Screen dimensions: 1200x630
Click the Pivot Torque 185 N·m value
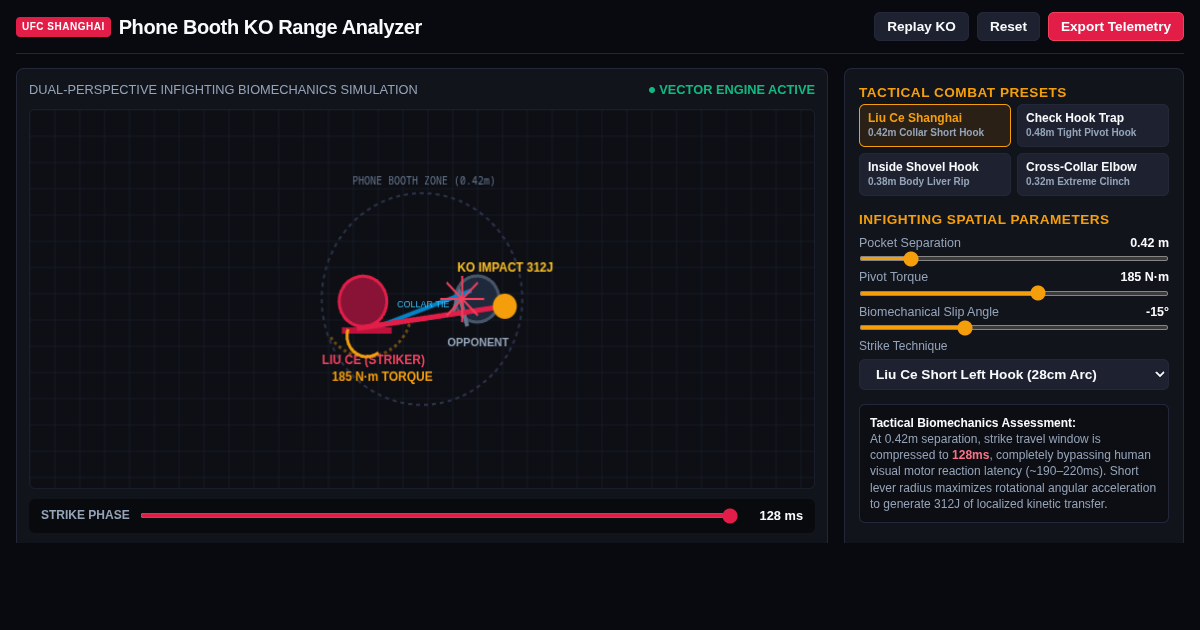tap(1144, 277)
